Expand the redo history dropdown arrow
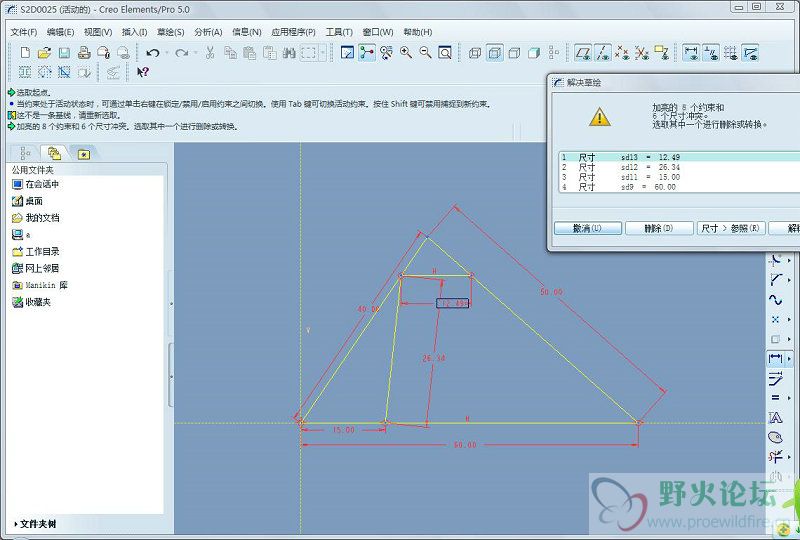 (x=195, y=53)
